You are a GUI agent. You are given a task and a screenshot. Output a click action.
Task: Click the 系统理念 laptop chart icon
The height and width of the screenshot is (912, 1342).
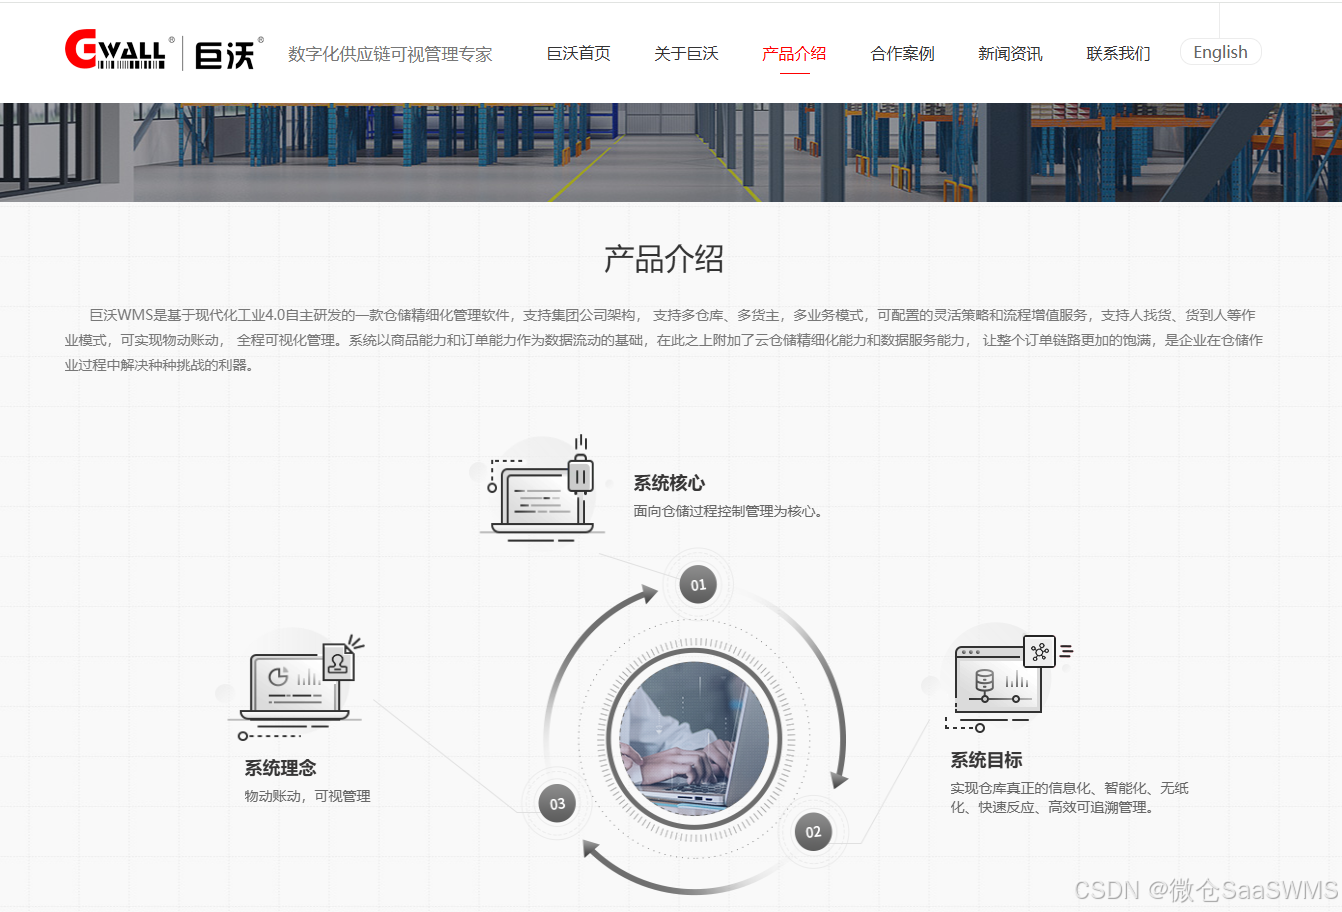coord(297,688)
